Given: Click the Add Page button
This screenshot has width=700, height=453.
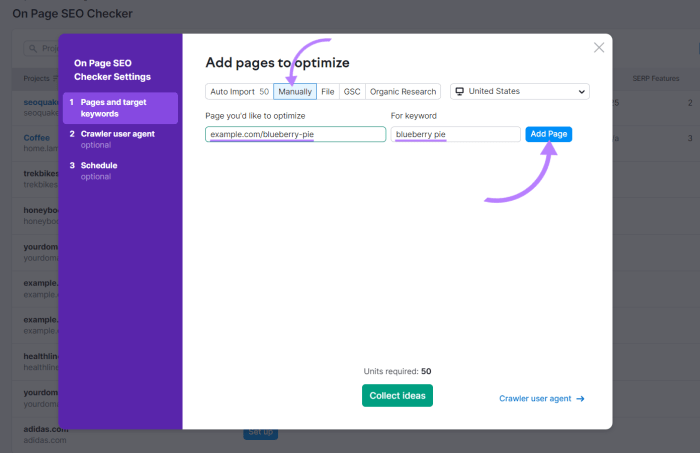Looking at the screenshot, I should point(549,134).
